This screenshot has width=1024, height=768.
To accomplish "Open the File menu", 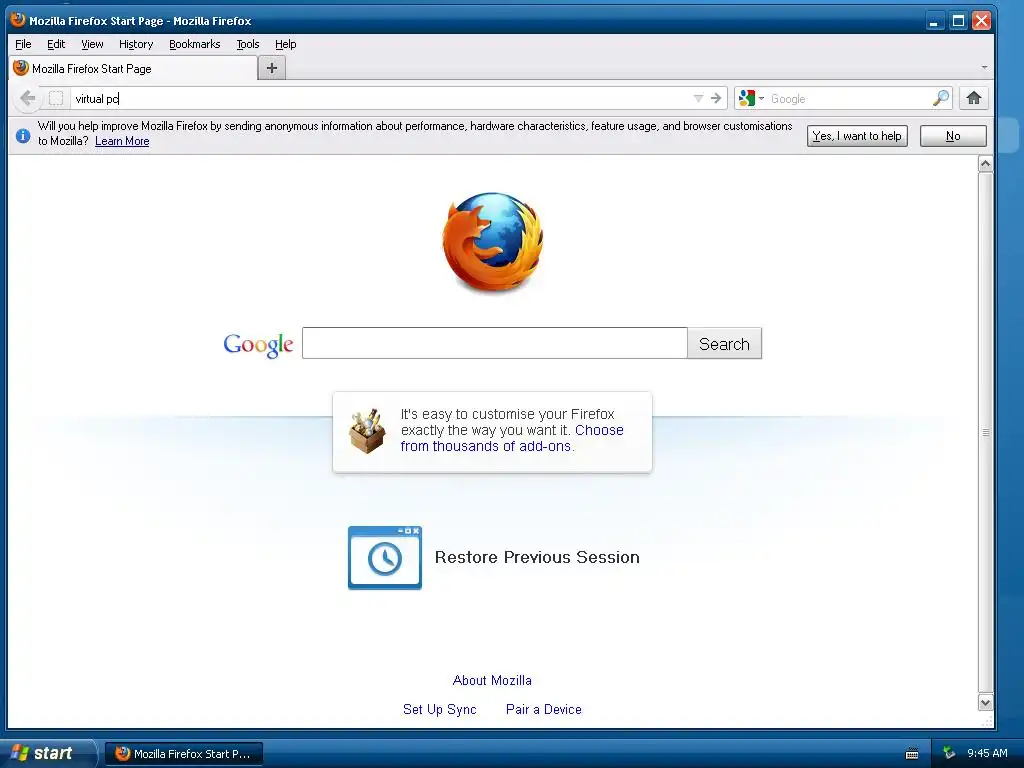I will (23, 44).
